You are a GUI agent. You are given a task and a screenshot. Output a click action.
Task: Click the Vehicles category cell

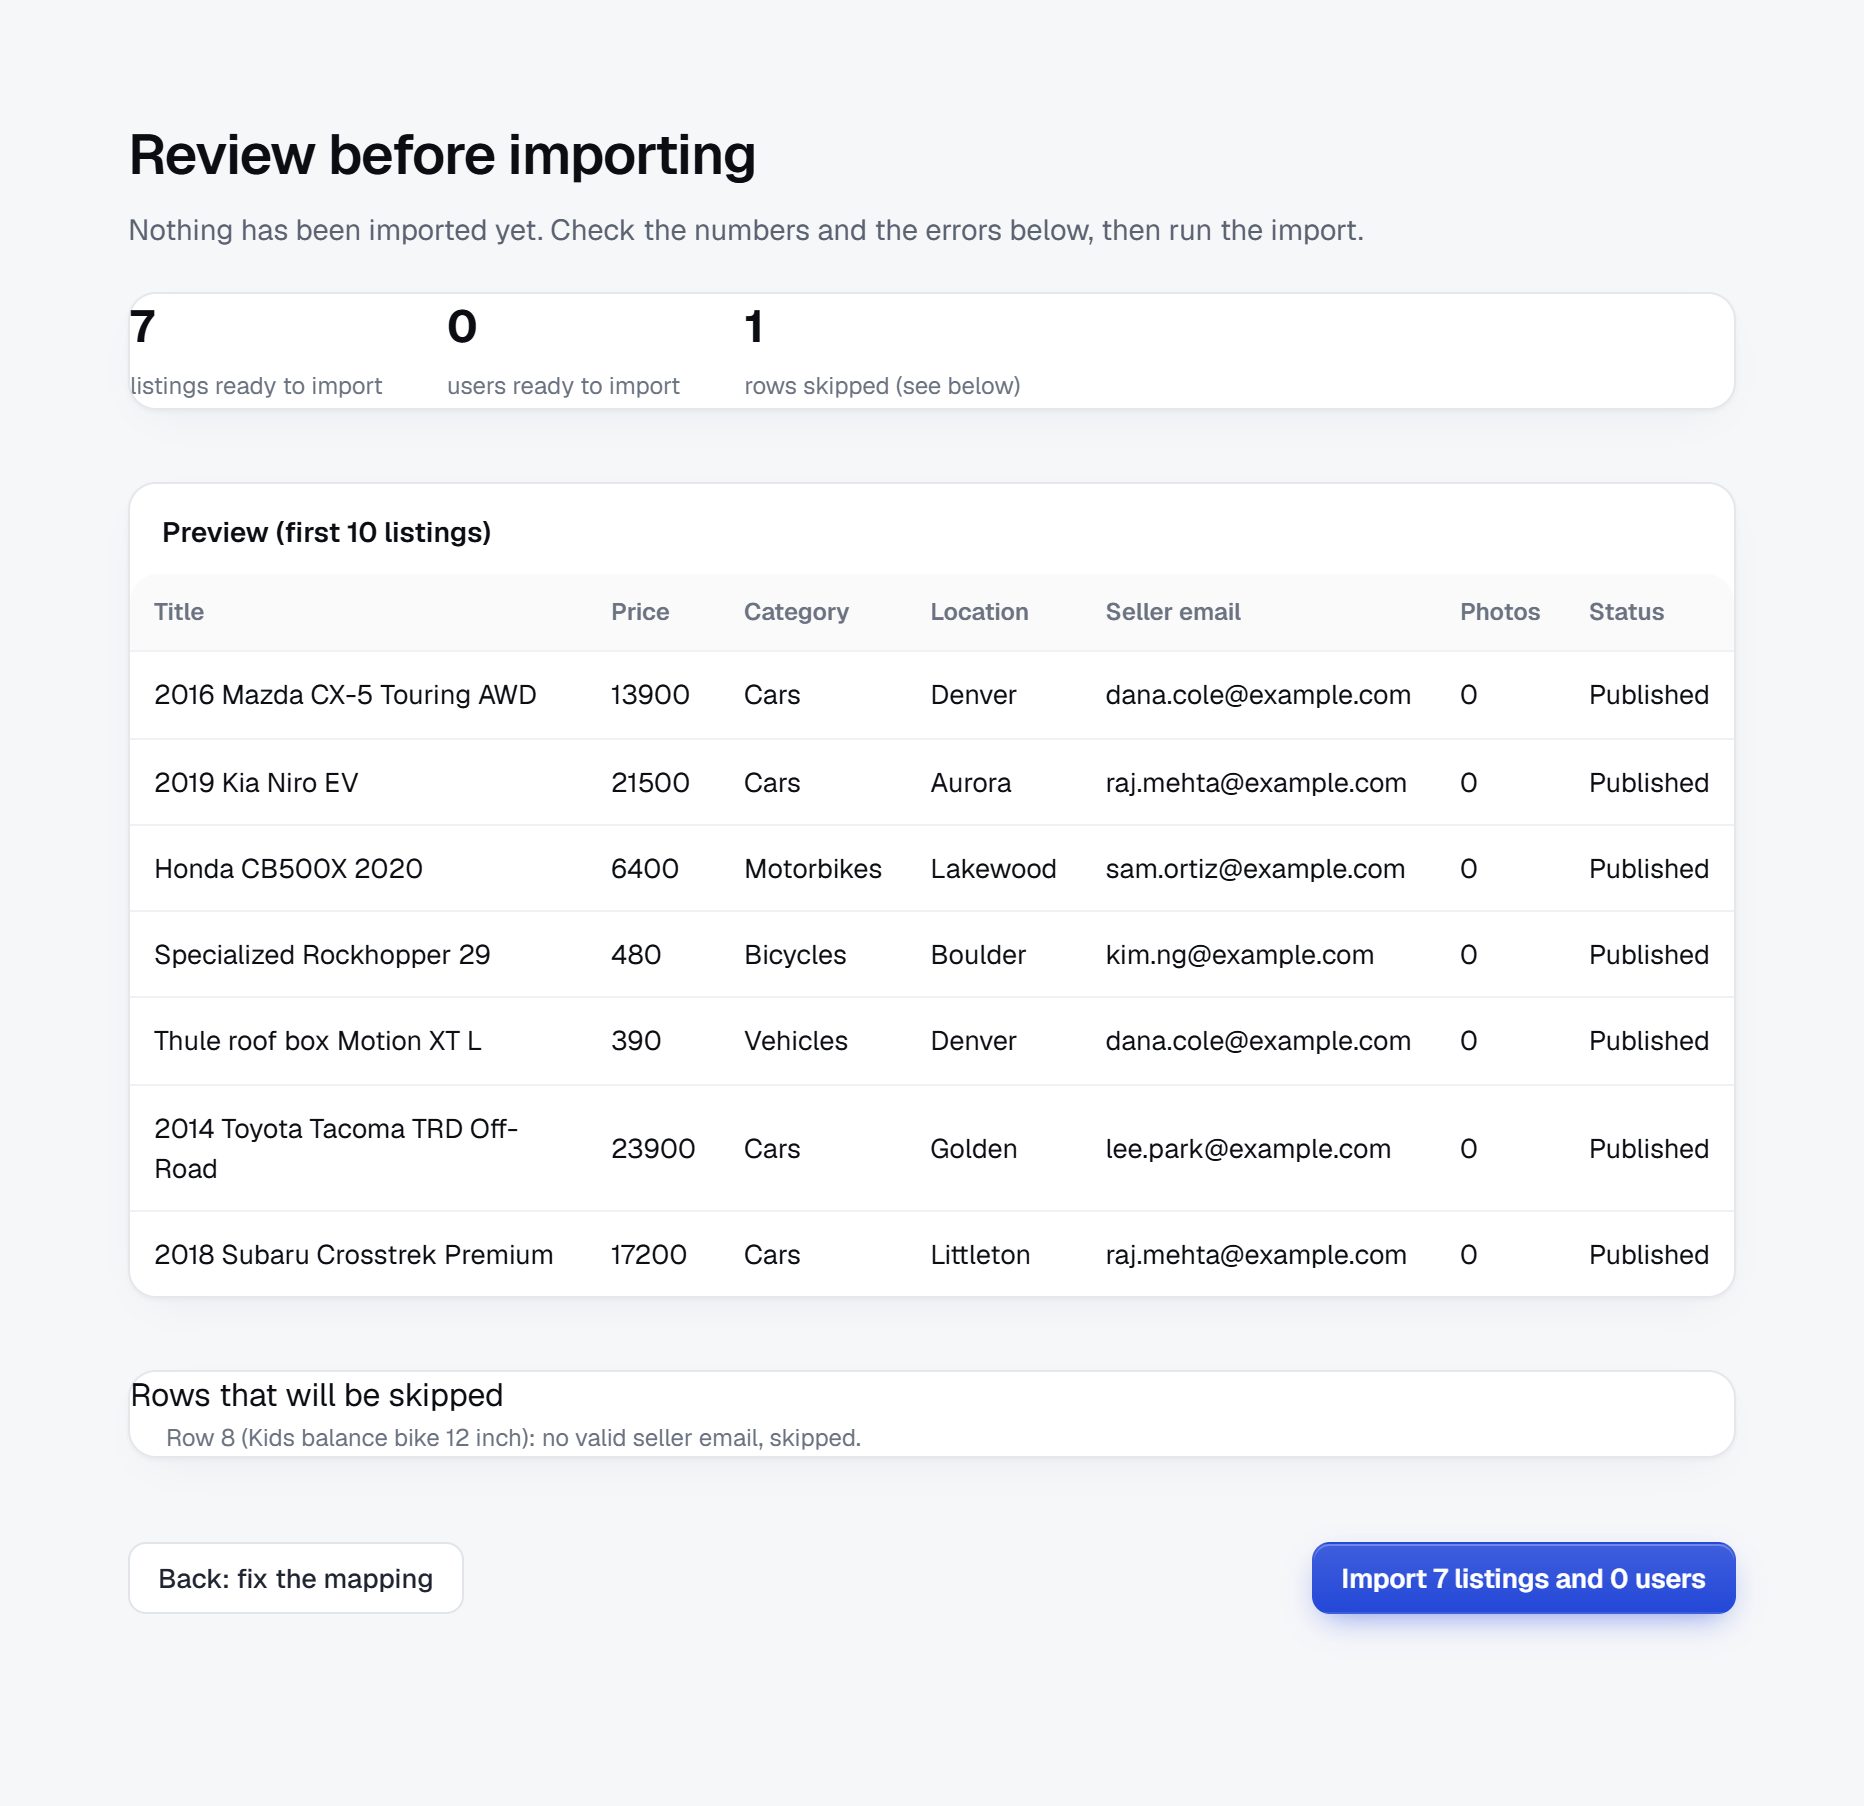coord(796,1041)
